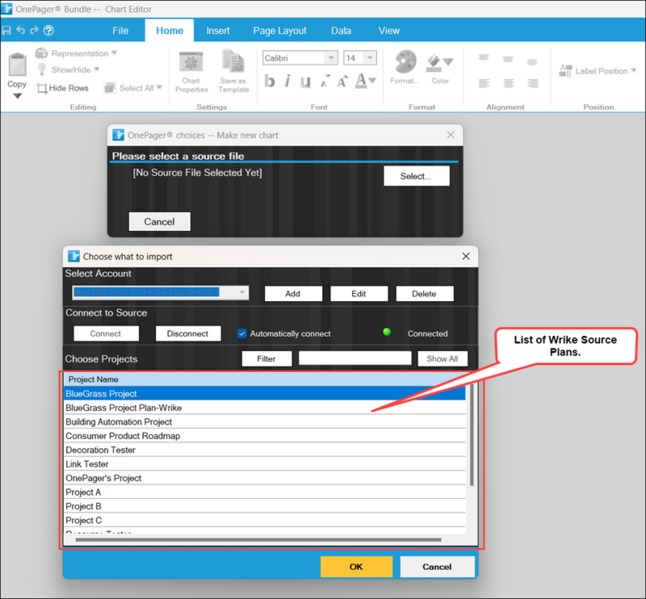This screenshot has height=599, width=646.
Task: Switch to the View ribbon tab
Action: pyautogui.click(x=389, y=30)
